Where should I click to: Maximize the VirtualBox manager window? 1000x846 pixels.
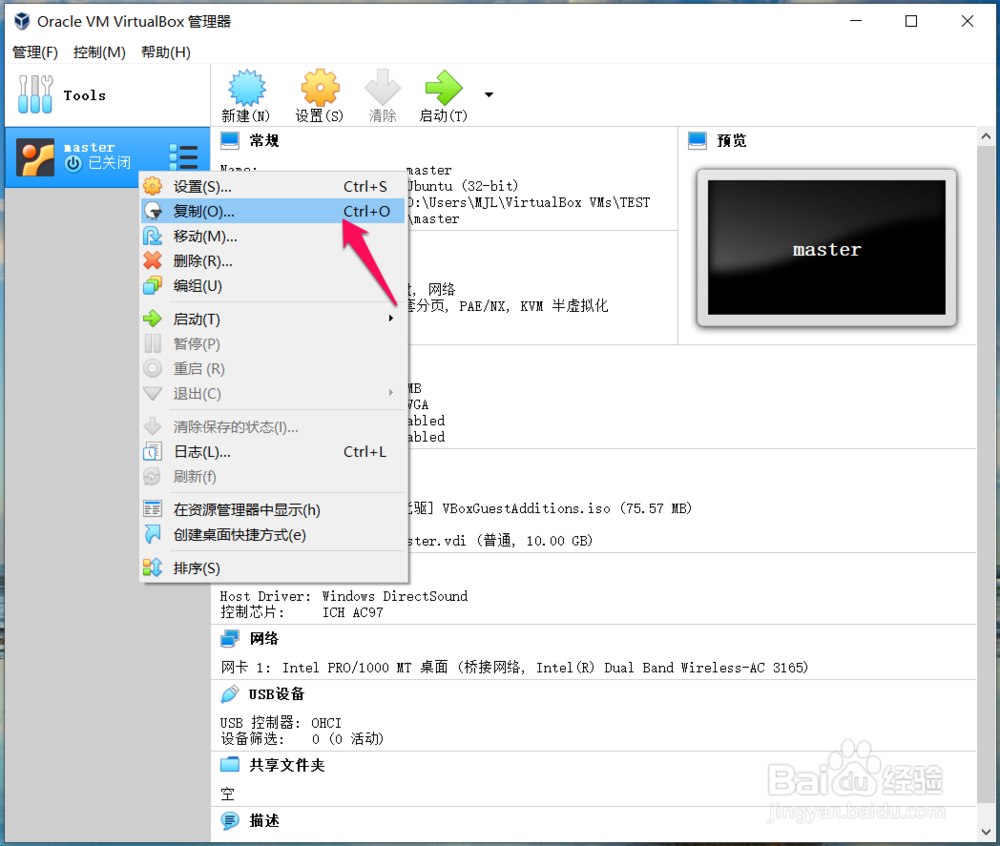tap(911, 21)
